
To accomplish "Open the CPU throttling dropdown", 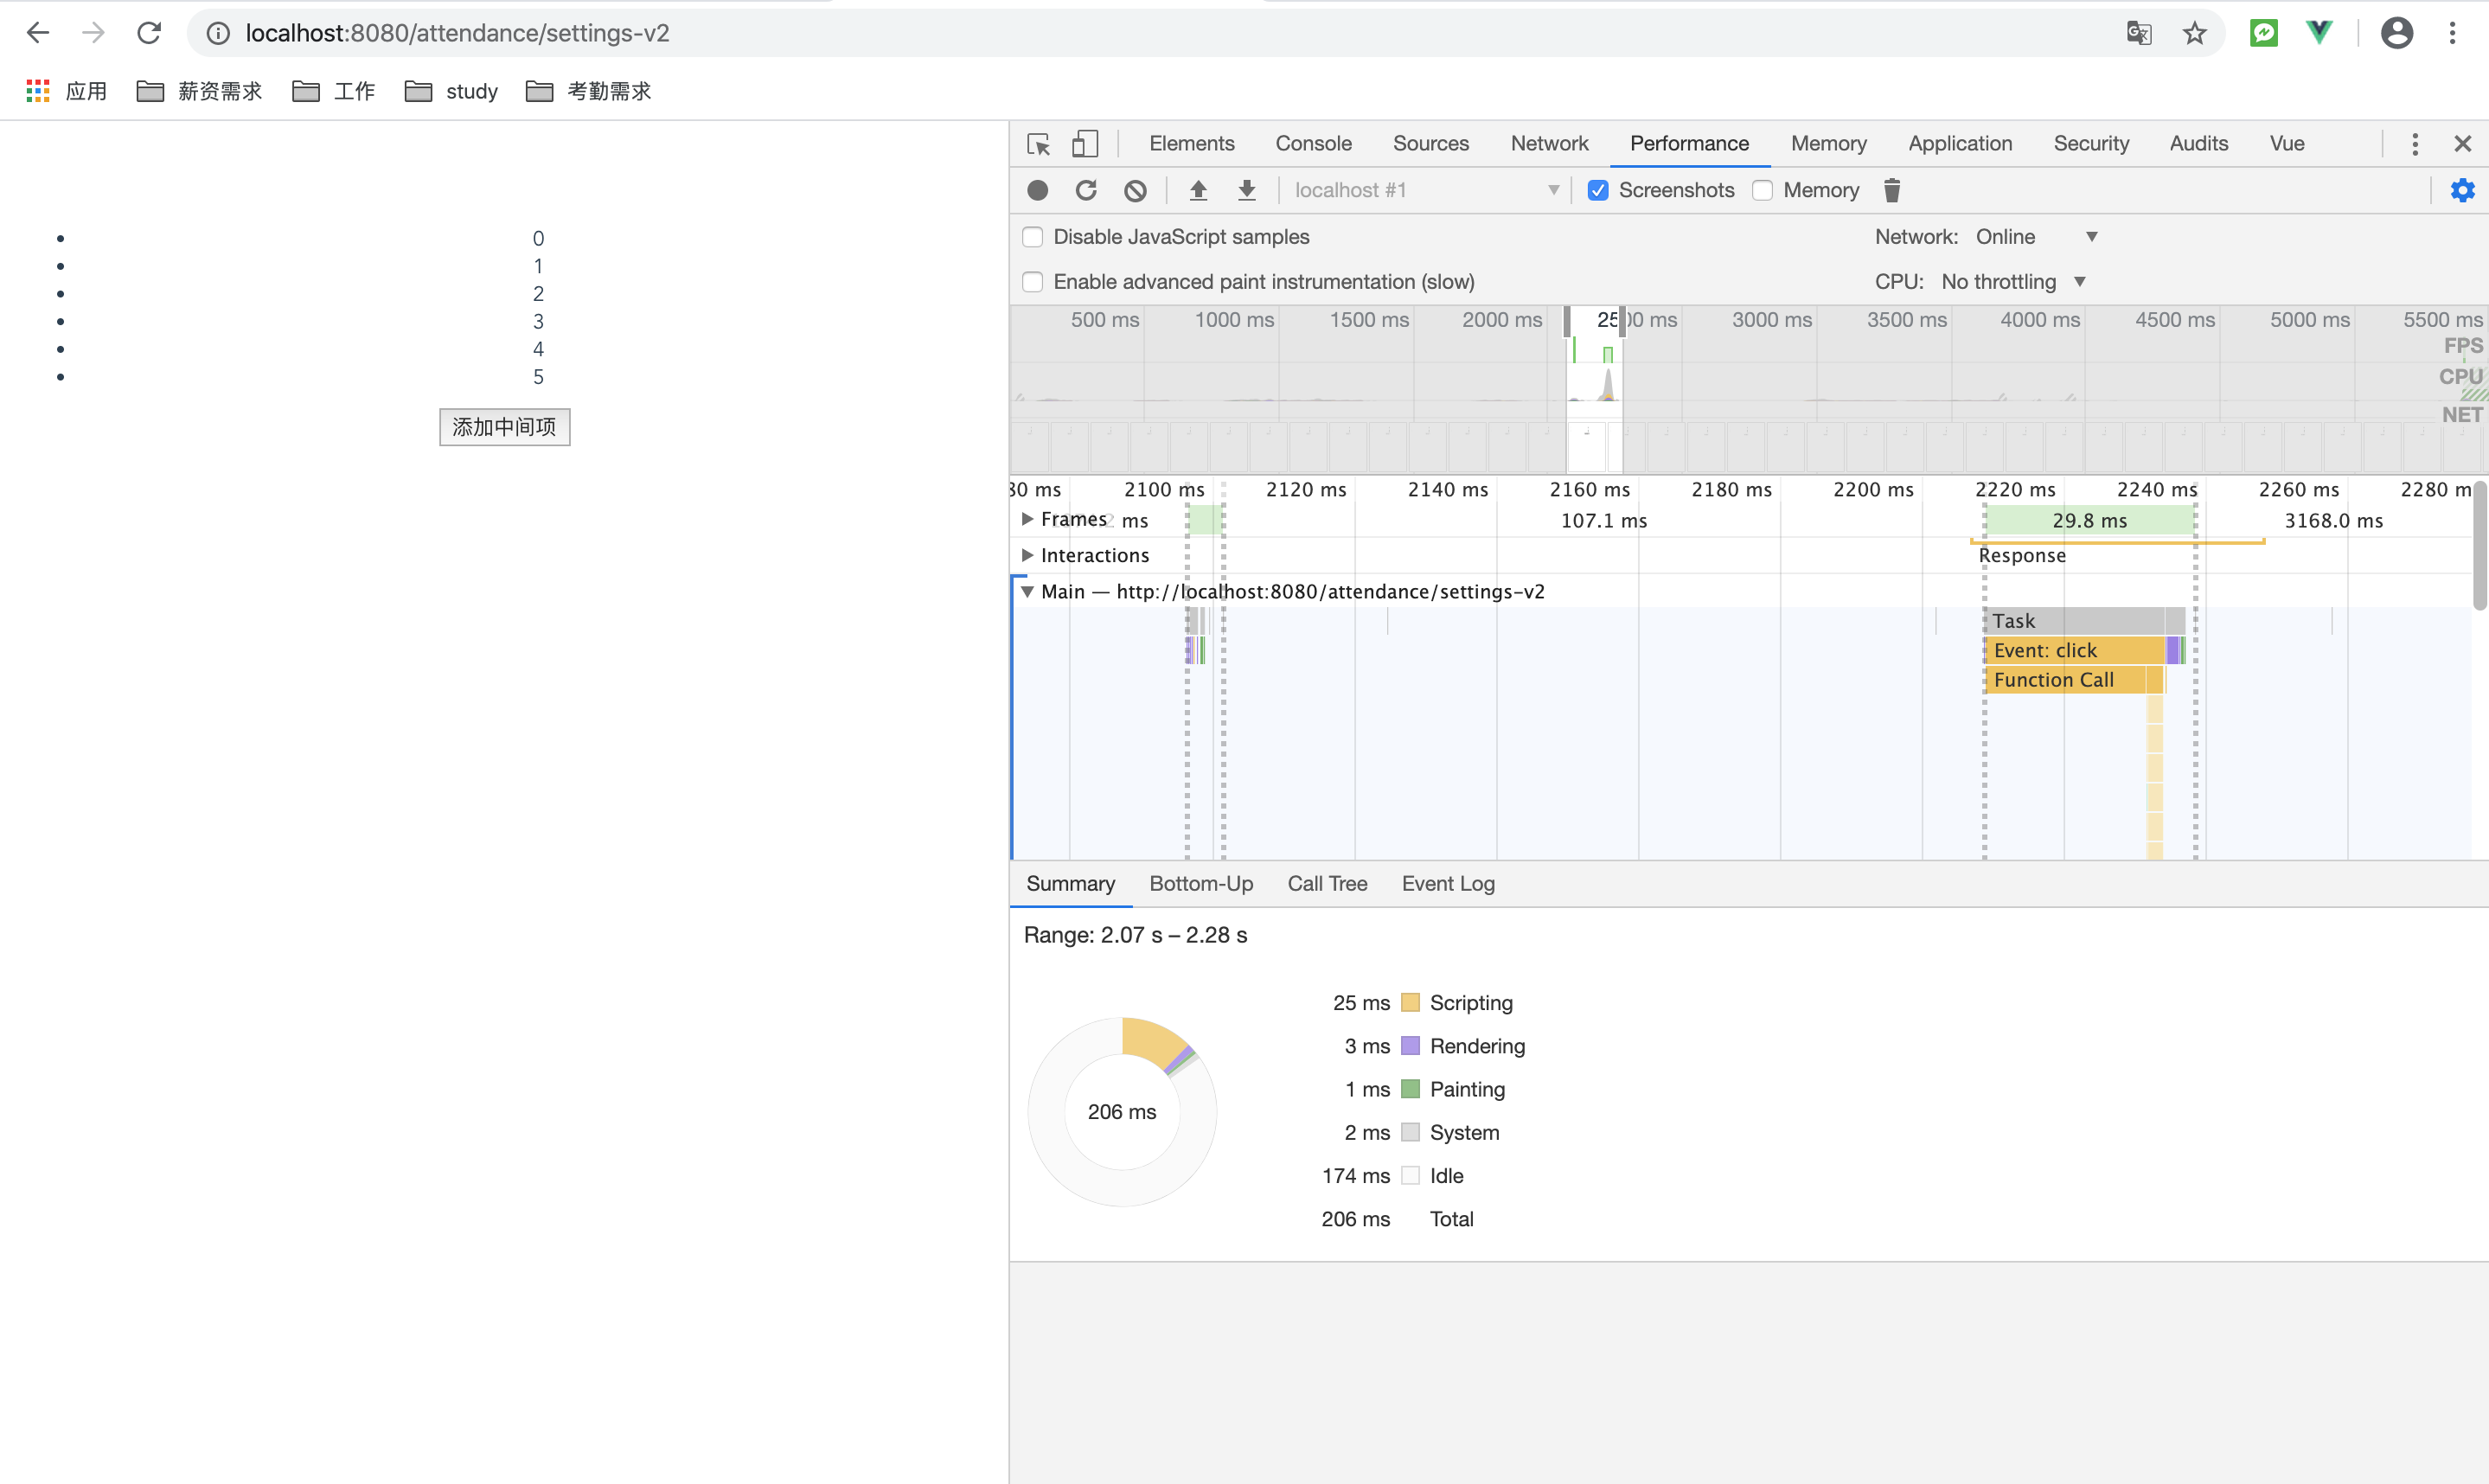I will [2012, 282].
